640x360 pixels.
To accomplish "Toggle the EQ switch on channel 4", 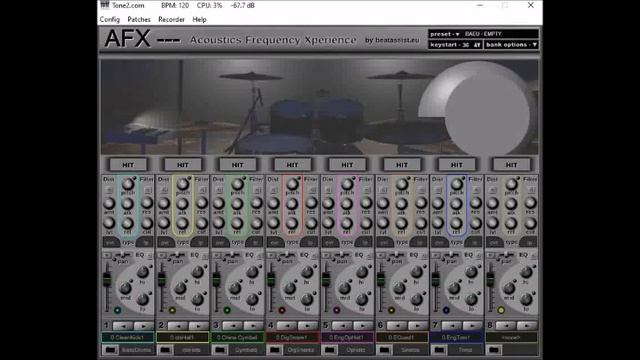I will (x=315, y=256).
